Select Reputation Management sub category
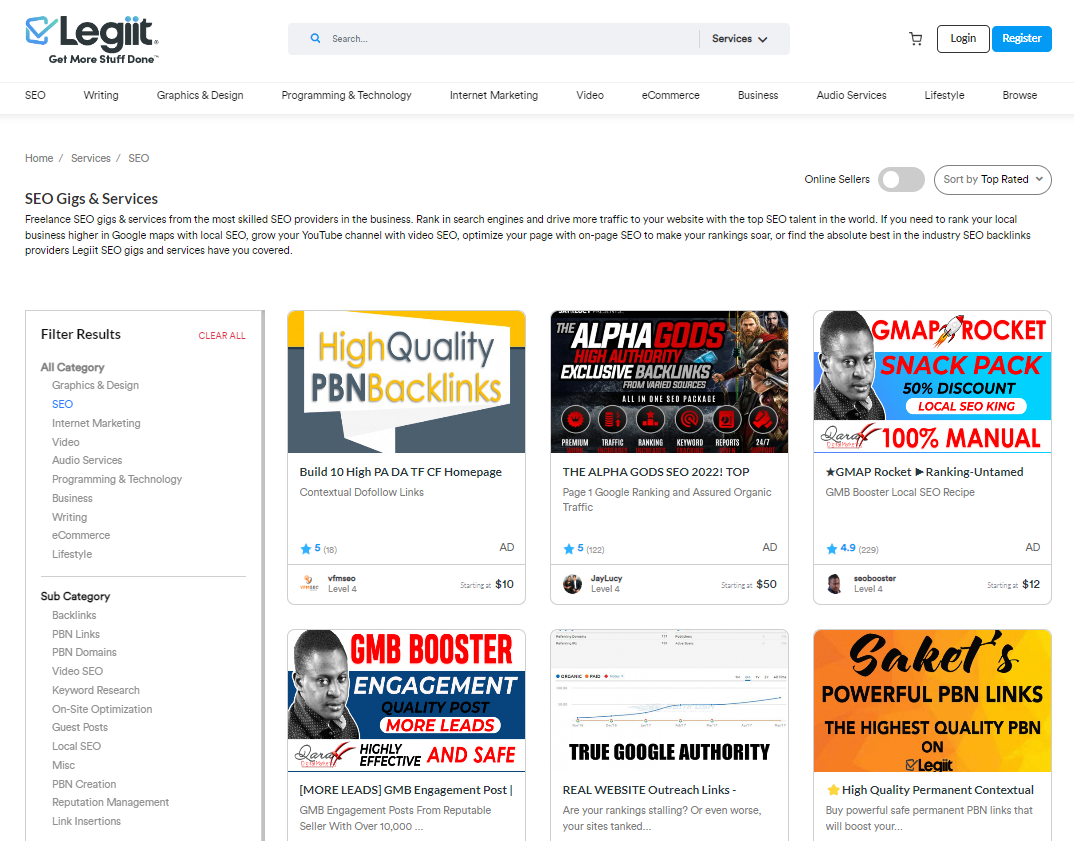Image resolution: width=1074 pixels, height=841 pixels. [110, 802]
